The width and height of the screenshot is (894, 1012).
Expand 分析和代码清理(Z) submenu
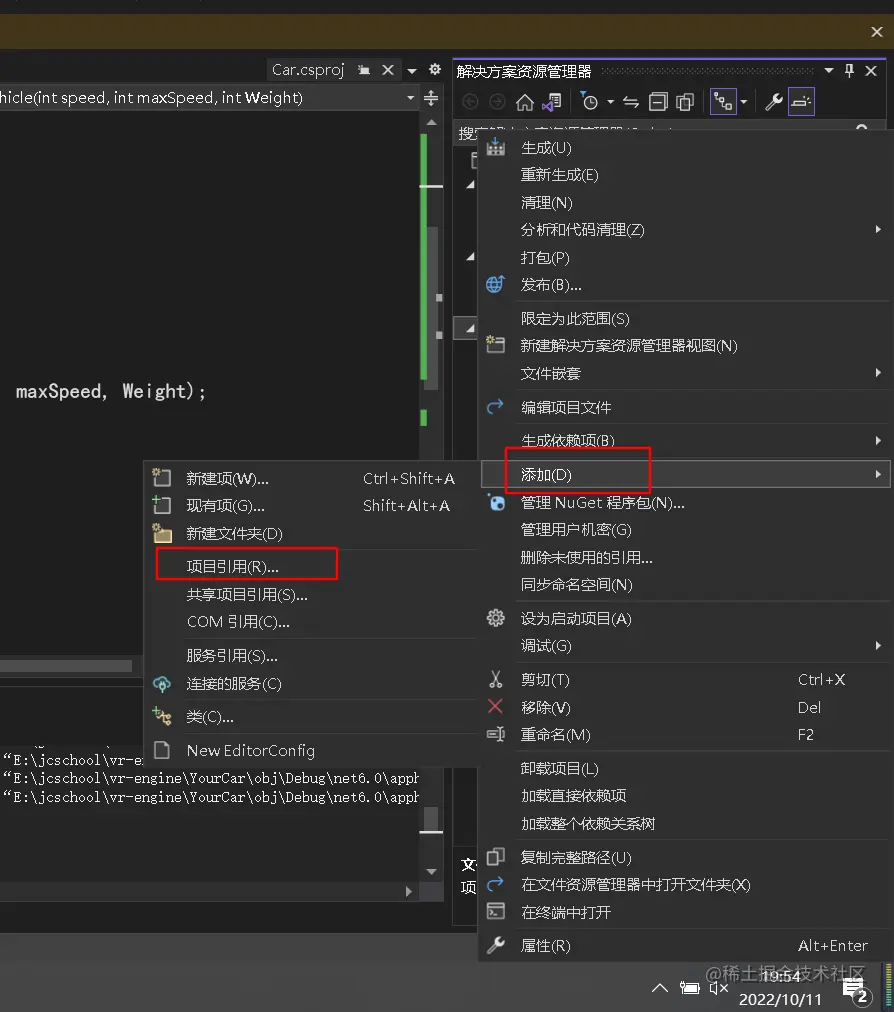686,230
